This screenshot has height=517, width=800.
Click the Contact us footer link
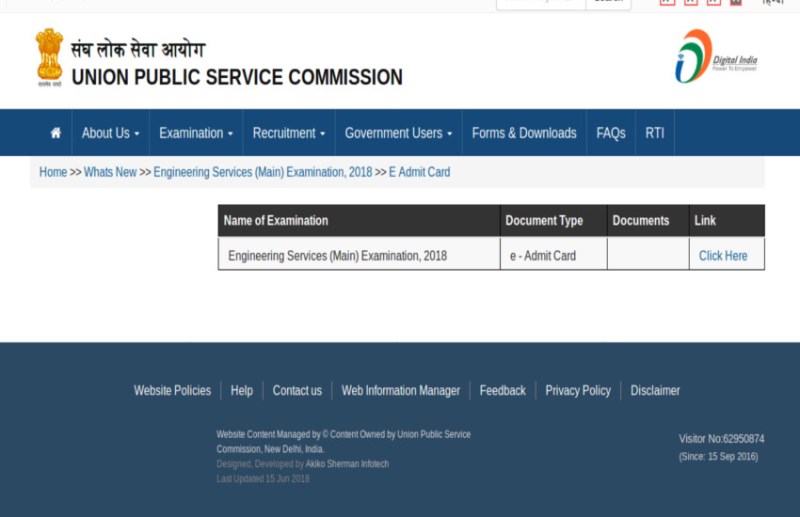point(297,391)
